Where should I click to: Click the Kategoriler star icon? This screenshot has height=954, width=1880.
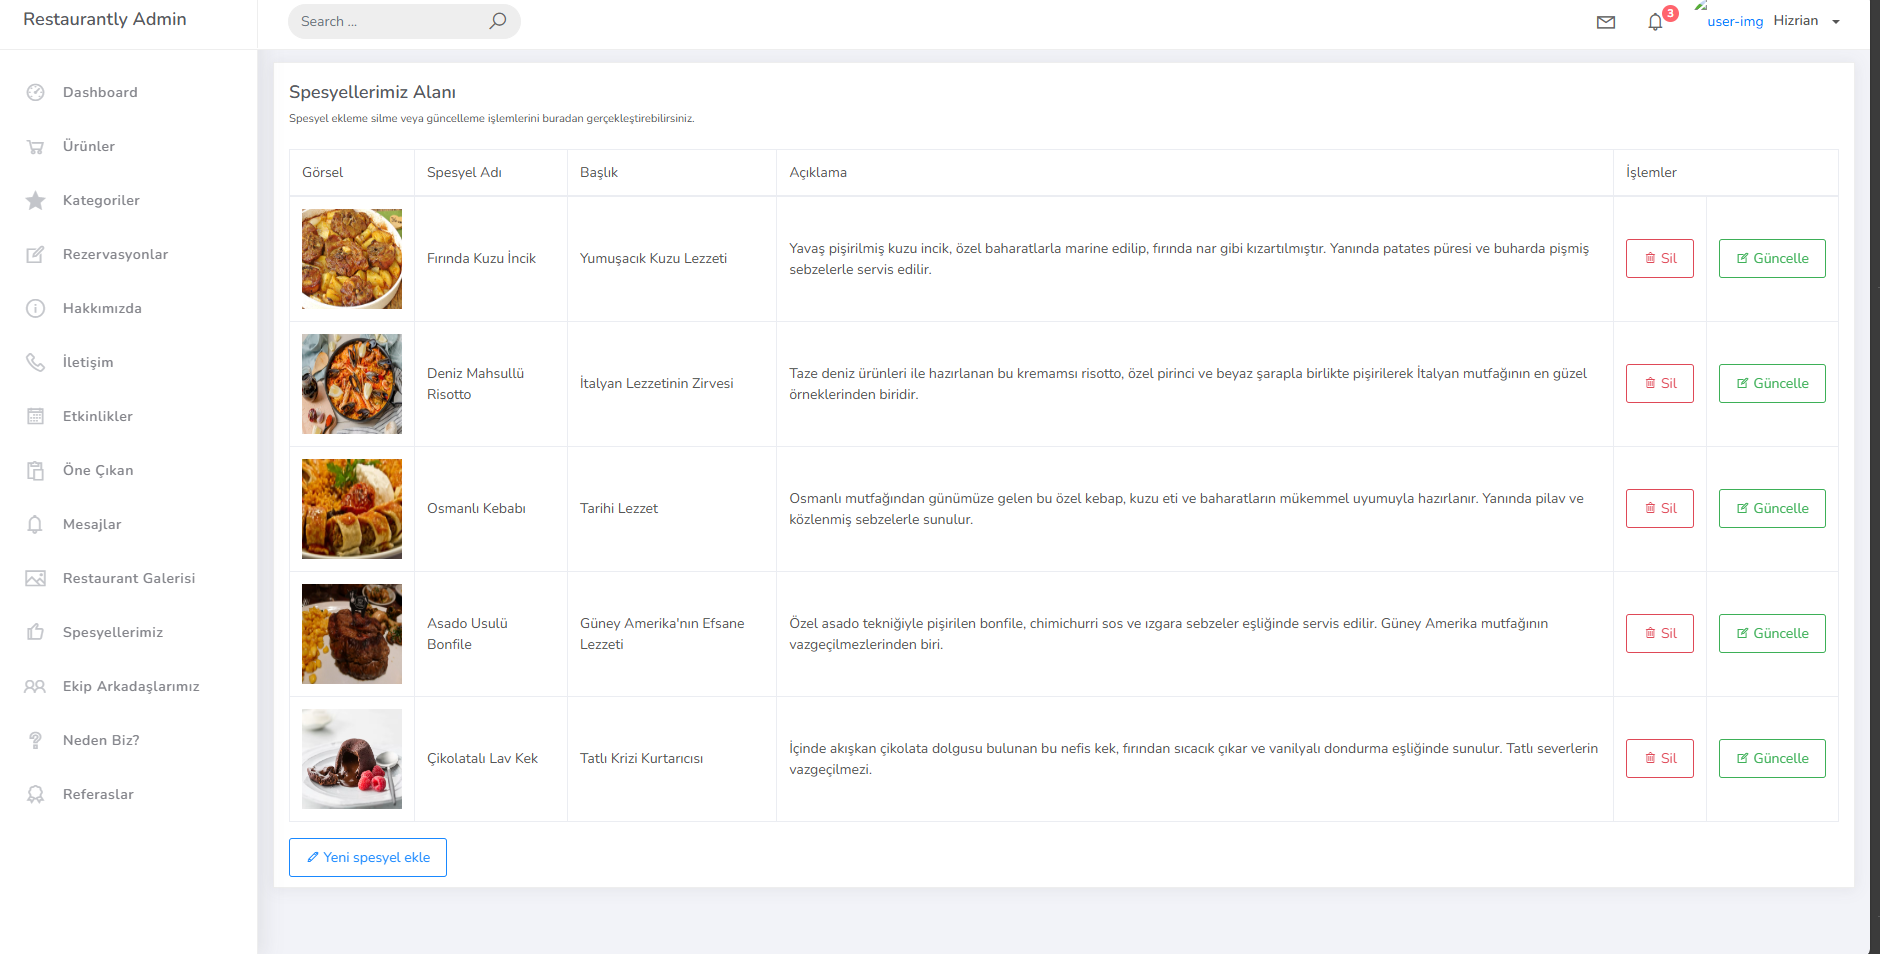pos(36,200)
